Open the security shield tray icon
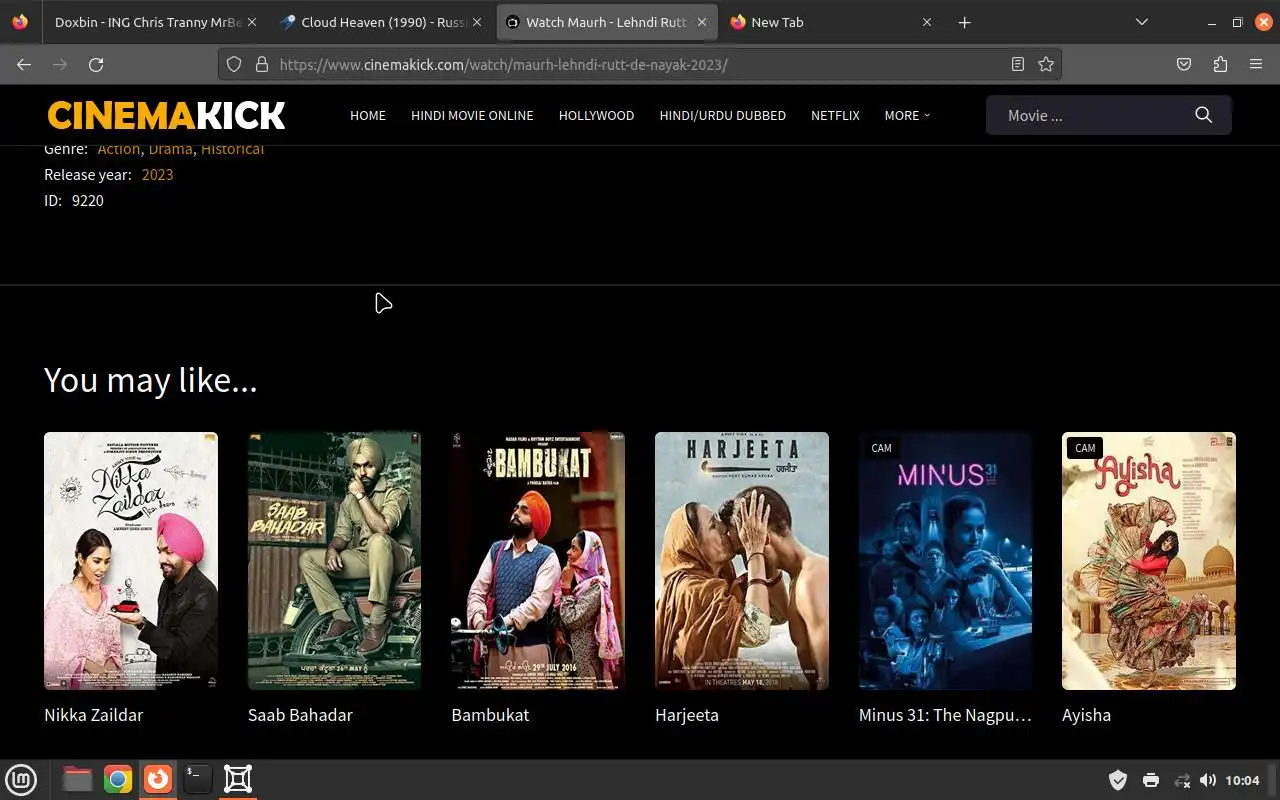Viewport: 1280px width, 800px height. coord(1118,780)
